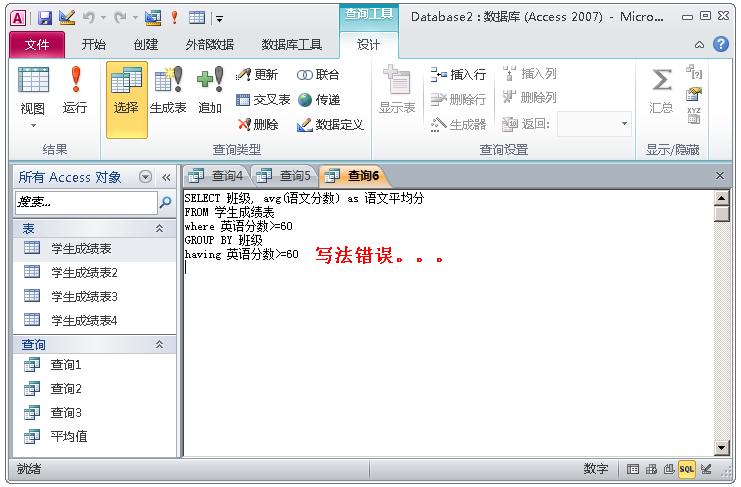This screenshot has height=487, width=741.
Task: Switch to SQL view in status bar
Action: pos(686,469)
